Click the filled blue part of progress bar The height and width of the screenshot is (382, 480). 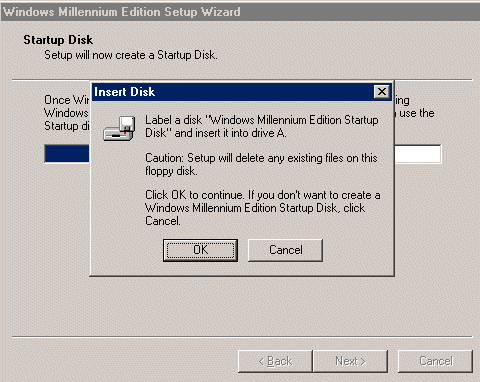point(67,154)
